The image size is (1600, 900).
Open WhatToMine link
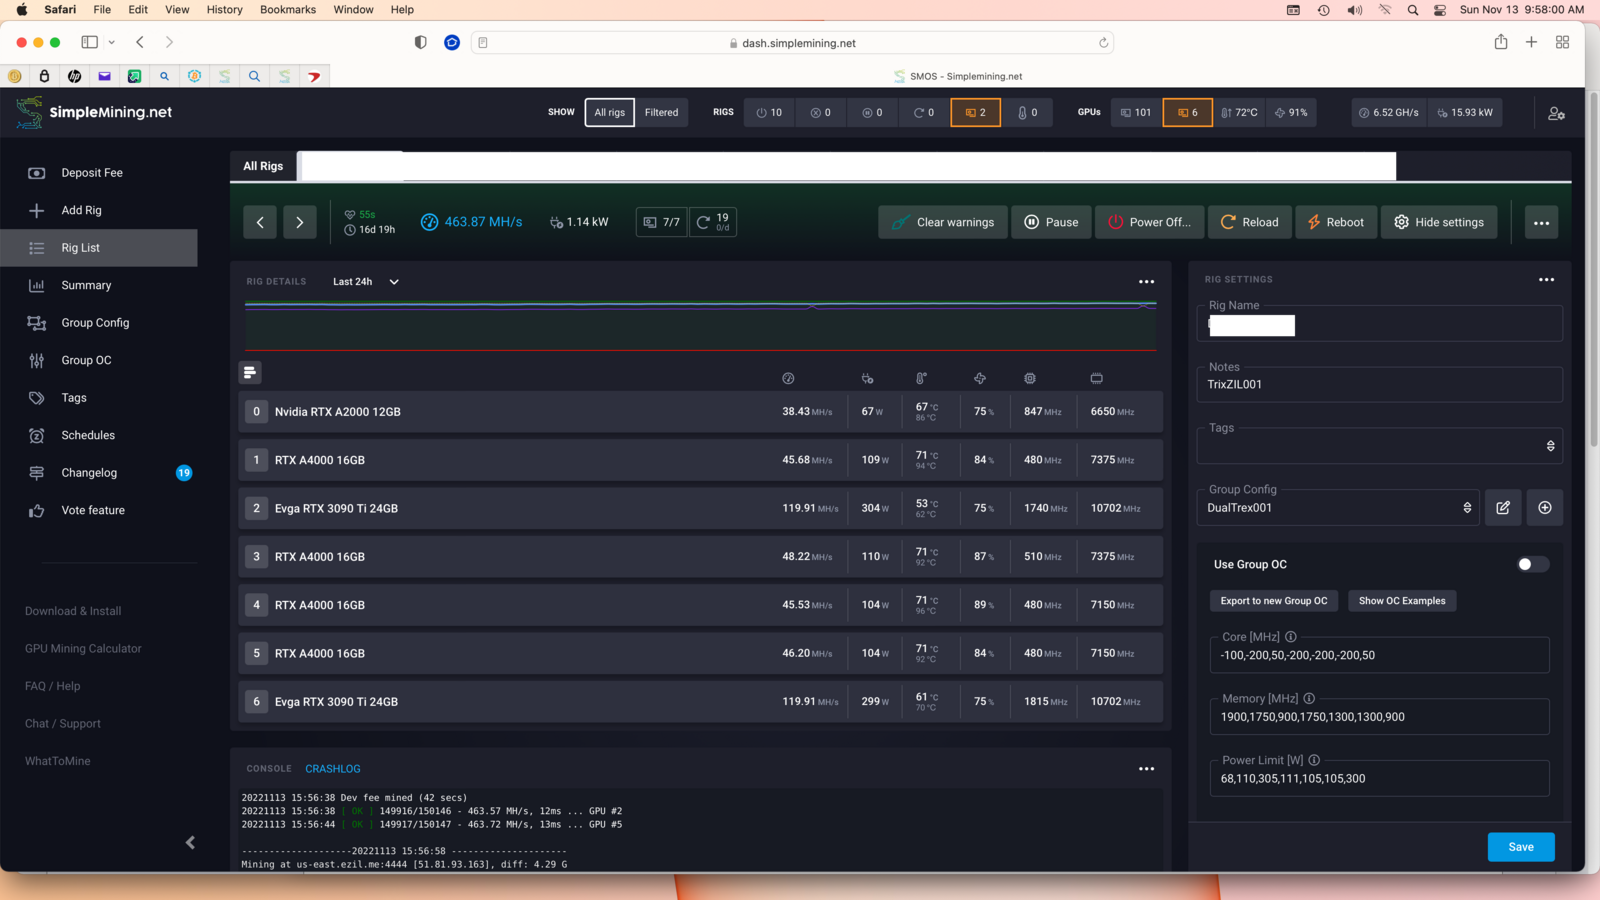[58, 761]
